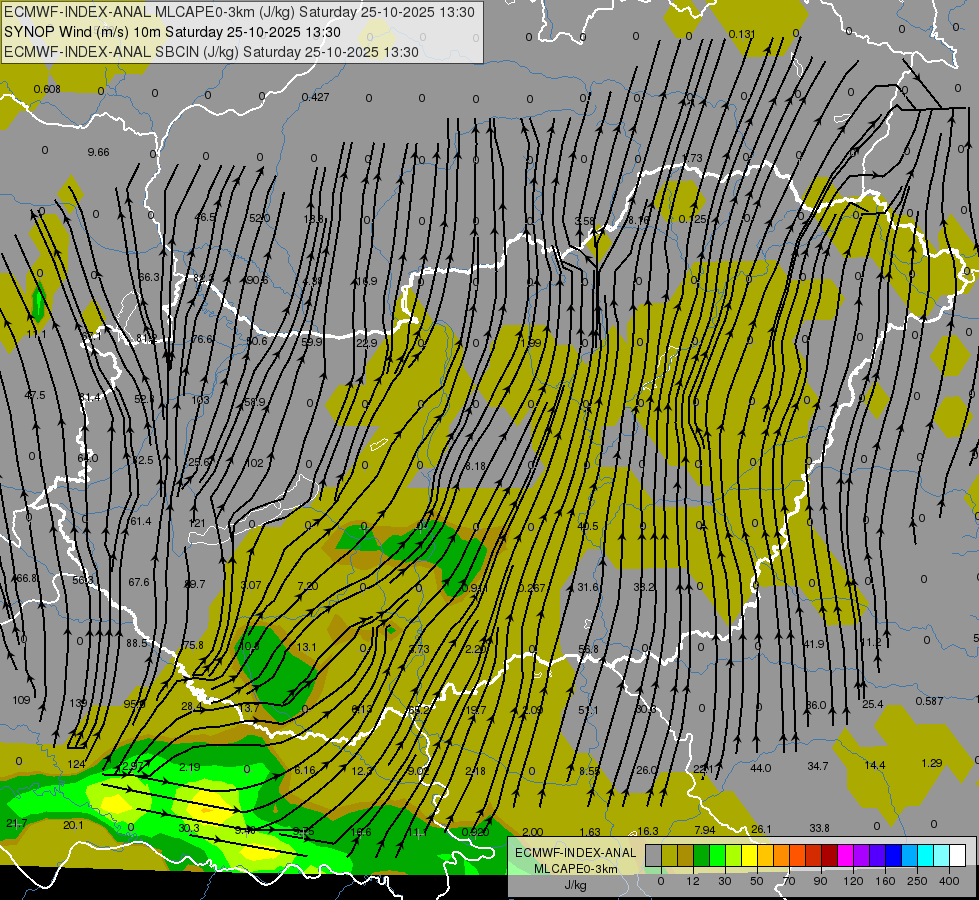This screenshot has height=900, width=979.
Task: Click the map value 34.7
Action: (x=817, y=766)
